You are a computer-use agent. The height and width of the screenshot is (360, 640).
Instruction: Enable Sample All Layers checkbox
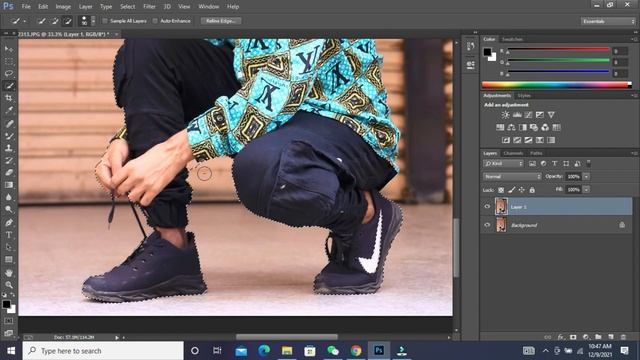(105, 21)
